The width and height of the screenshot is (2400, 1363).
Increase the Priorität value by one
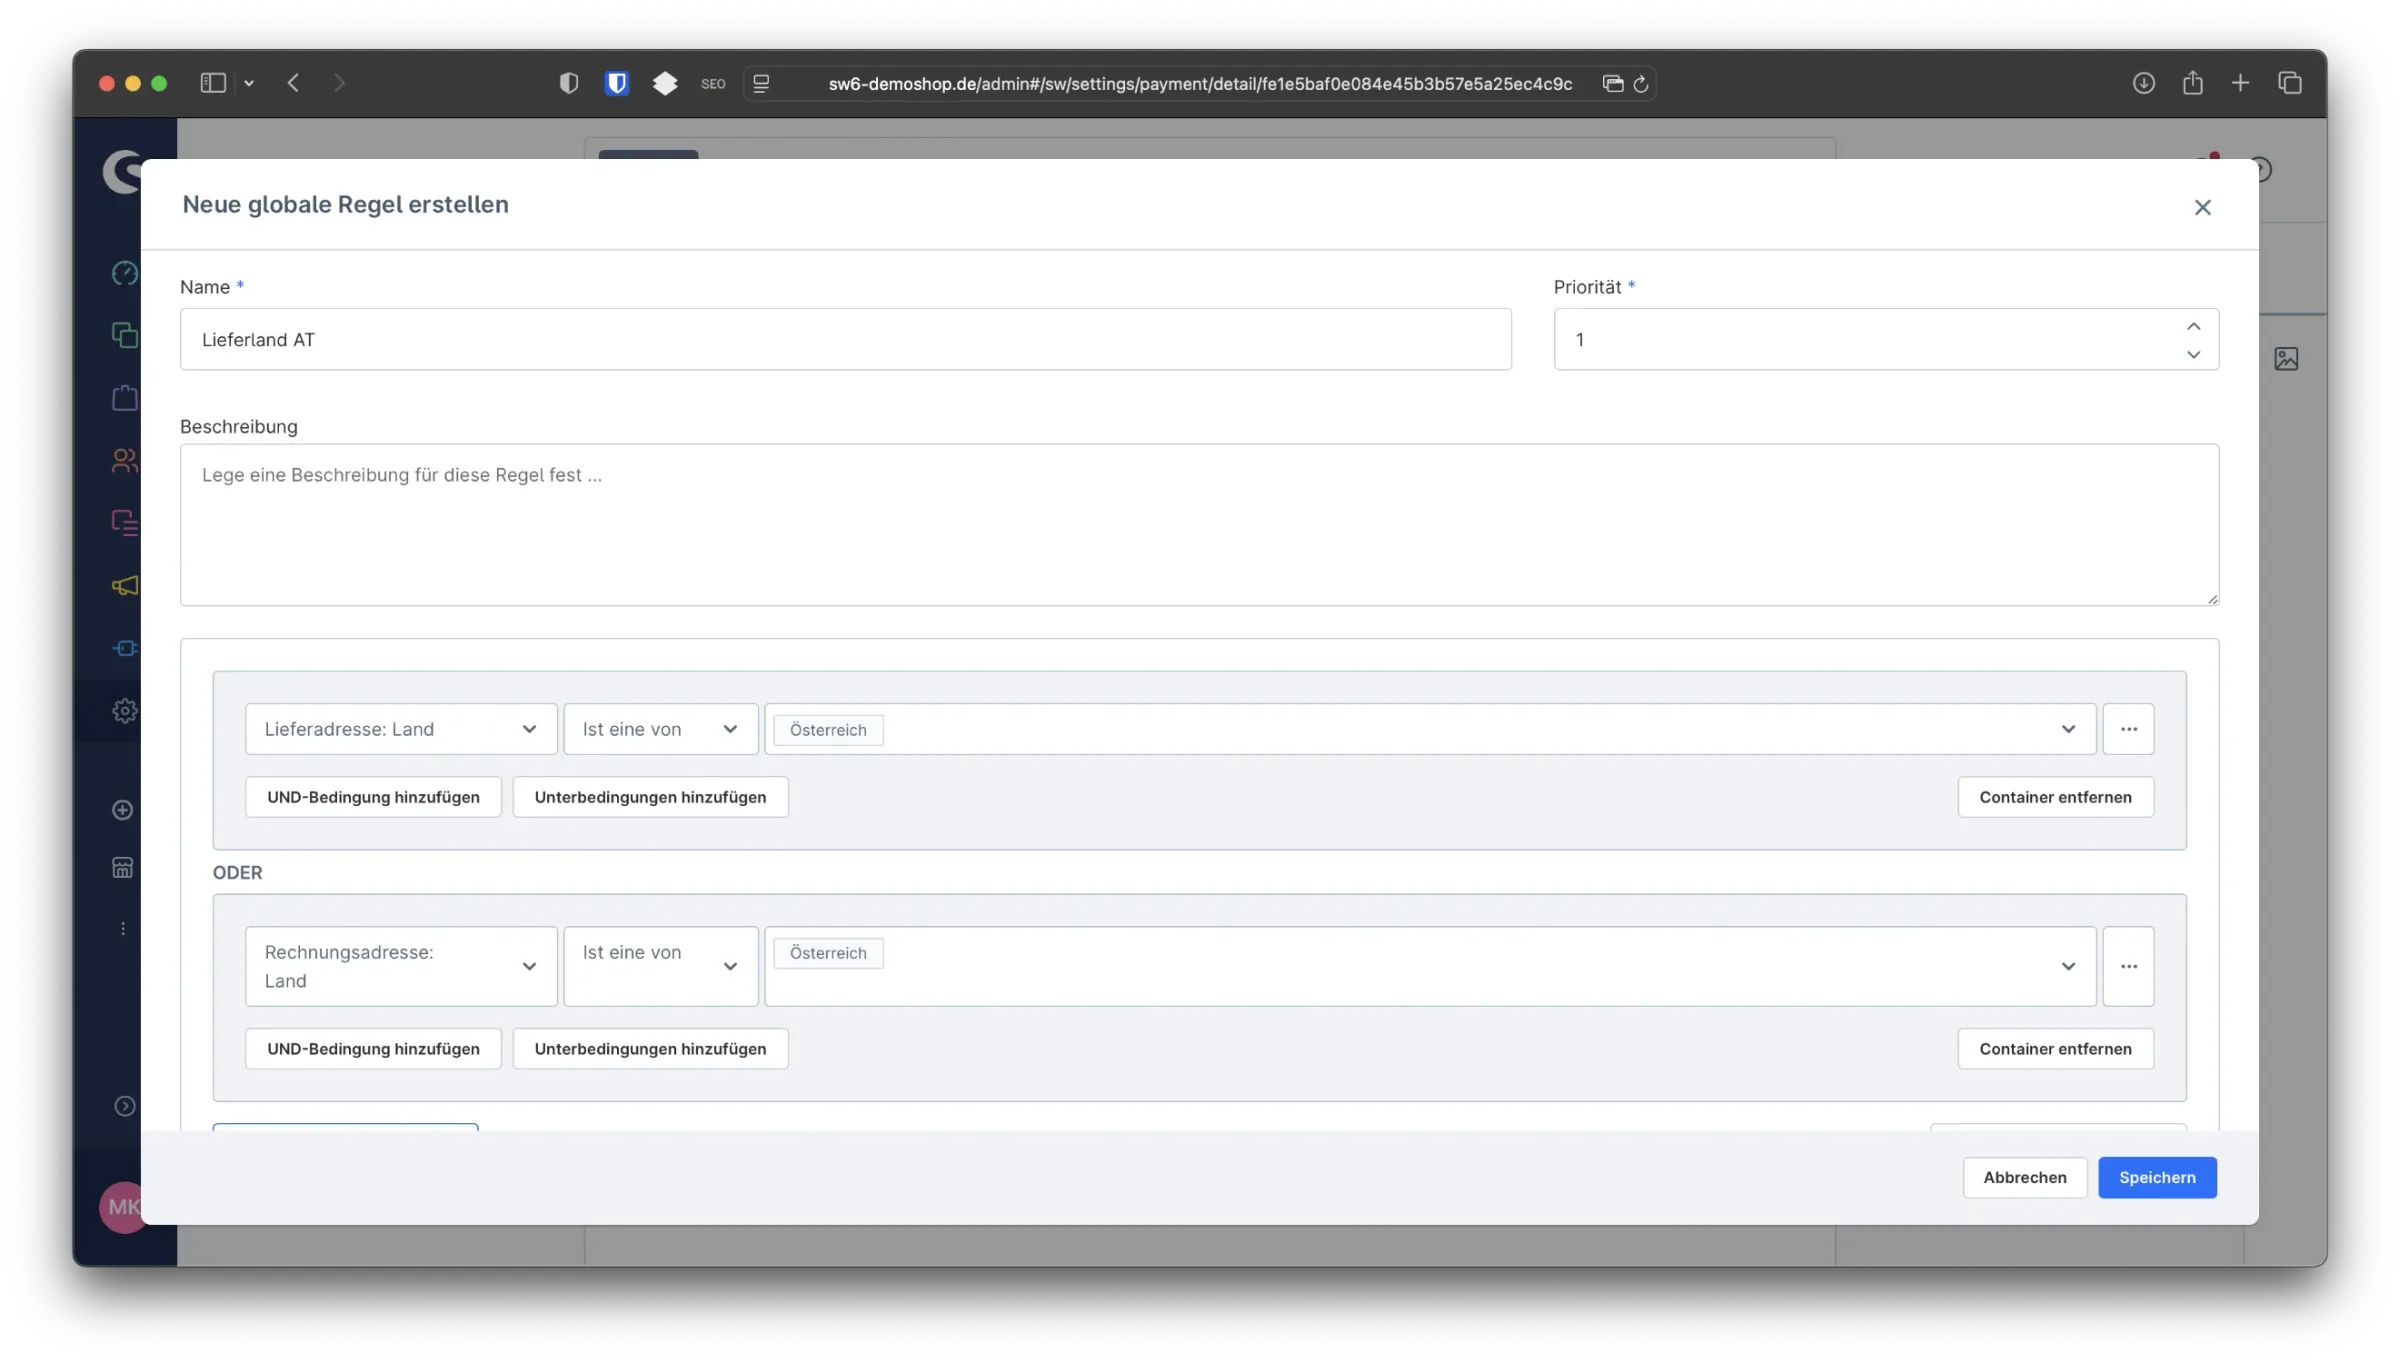pos(2193,326)
